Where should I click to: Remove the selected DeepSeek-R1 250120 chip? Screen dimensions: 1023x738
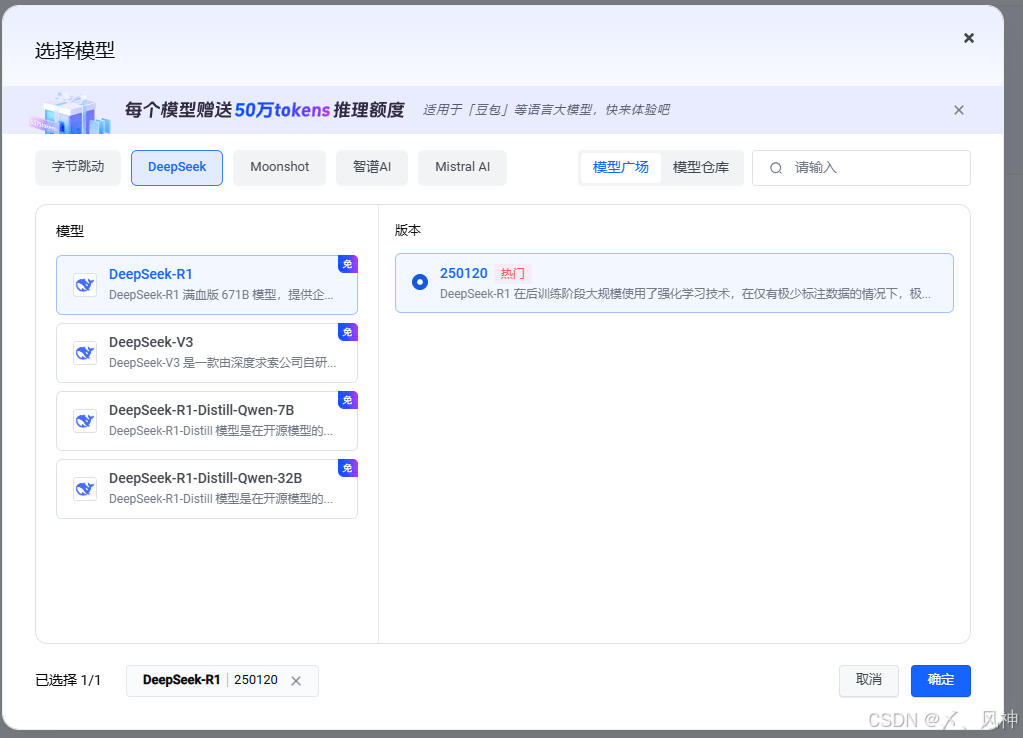(x=296, y=681)
